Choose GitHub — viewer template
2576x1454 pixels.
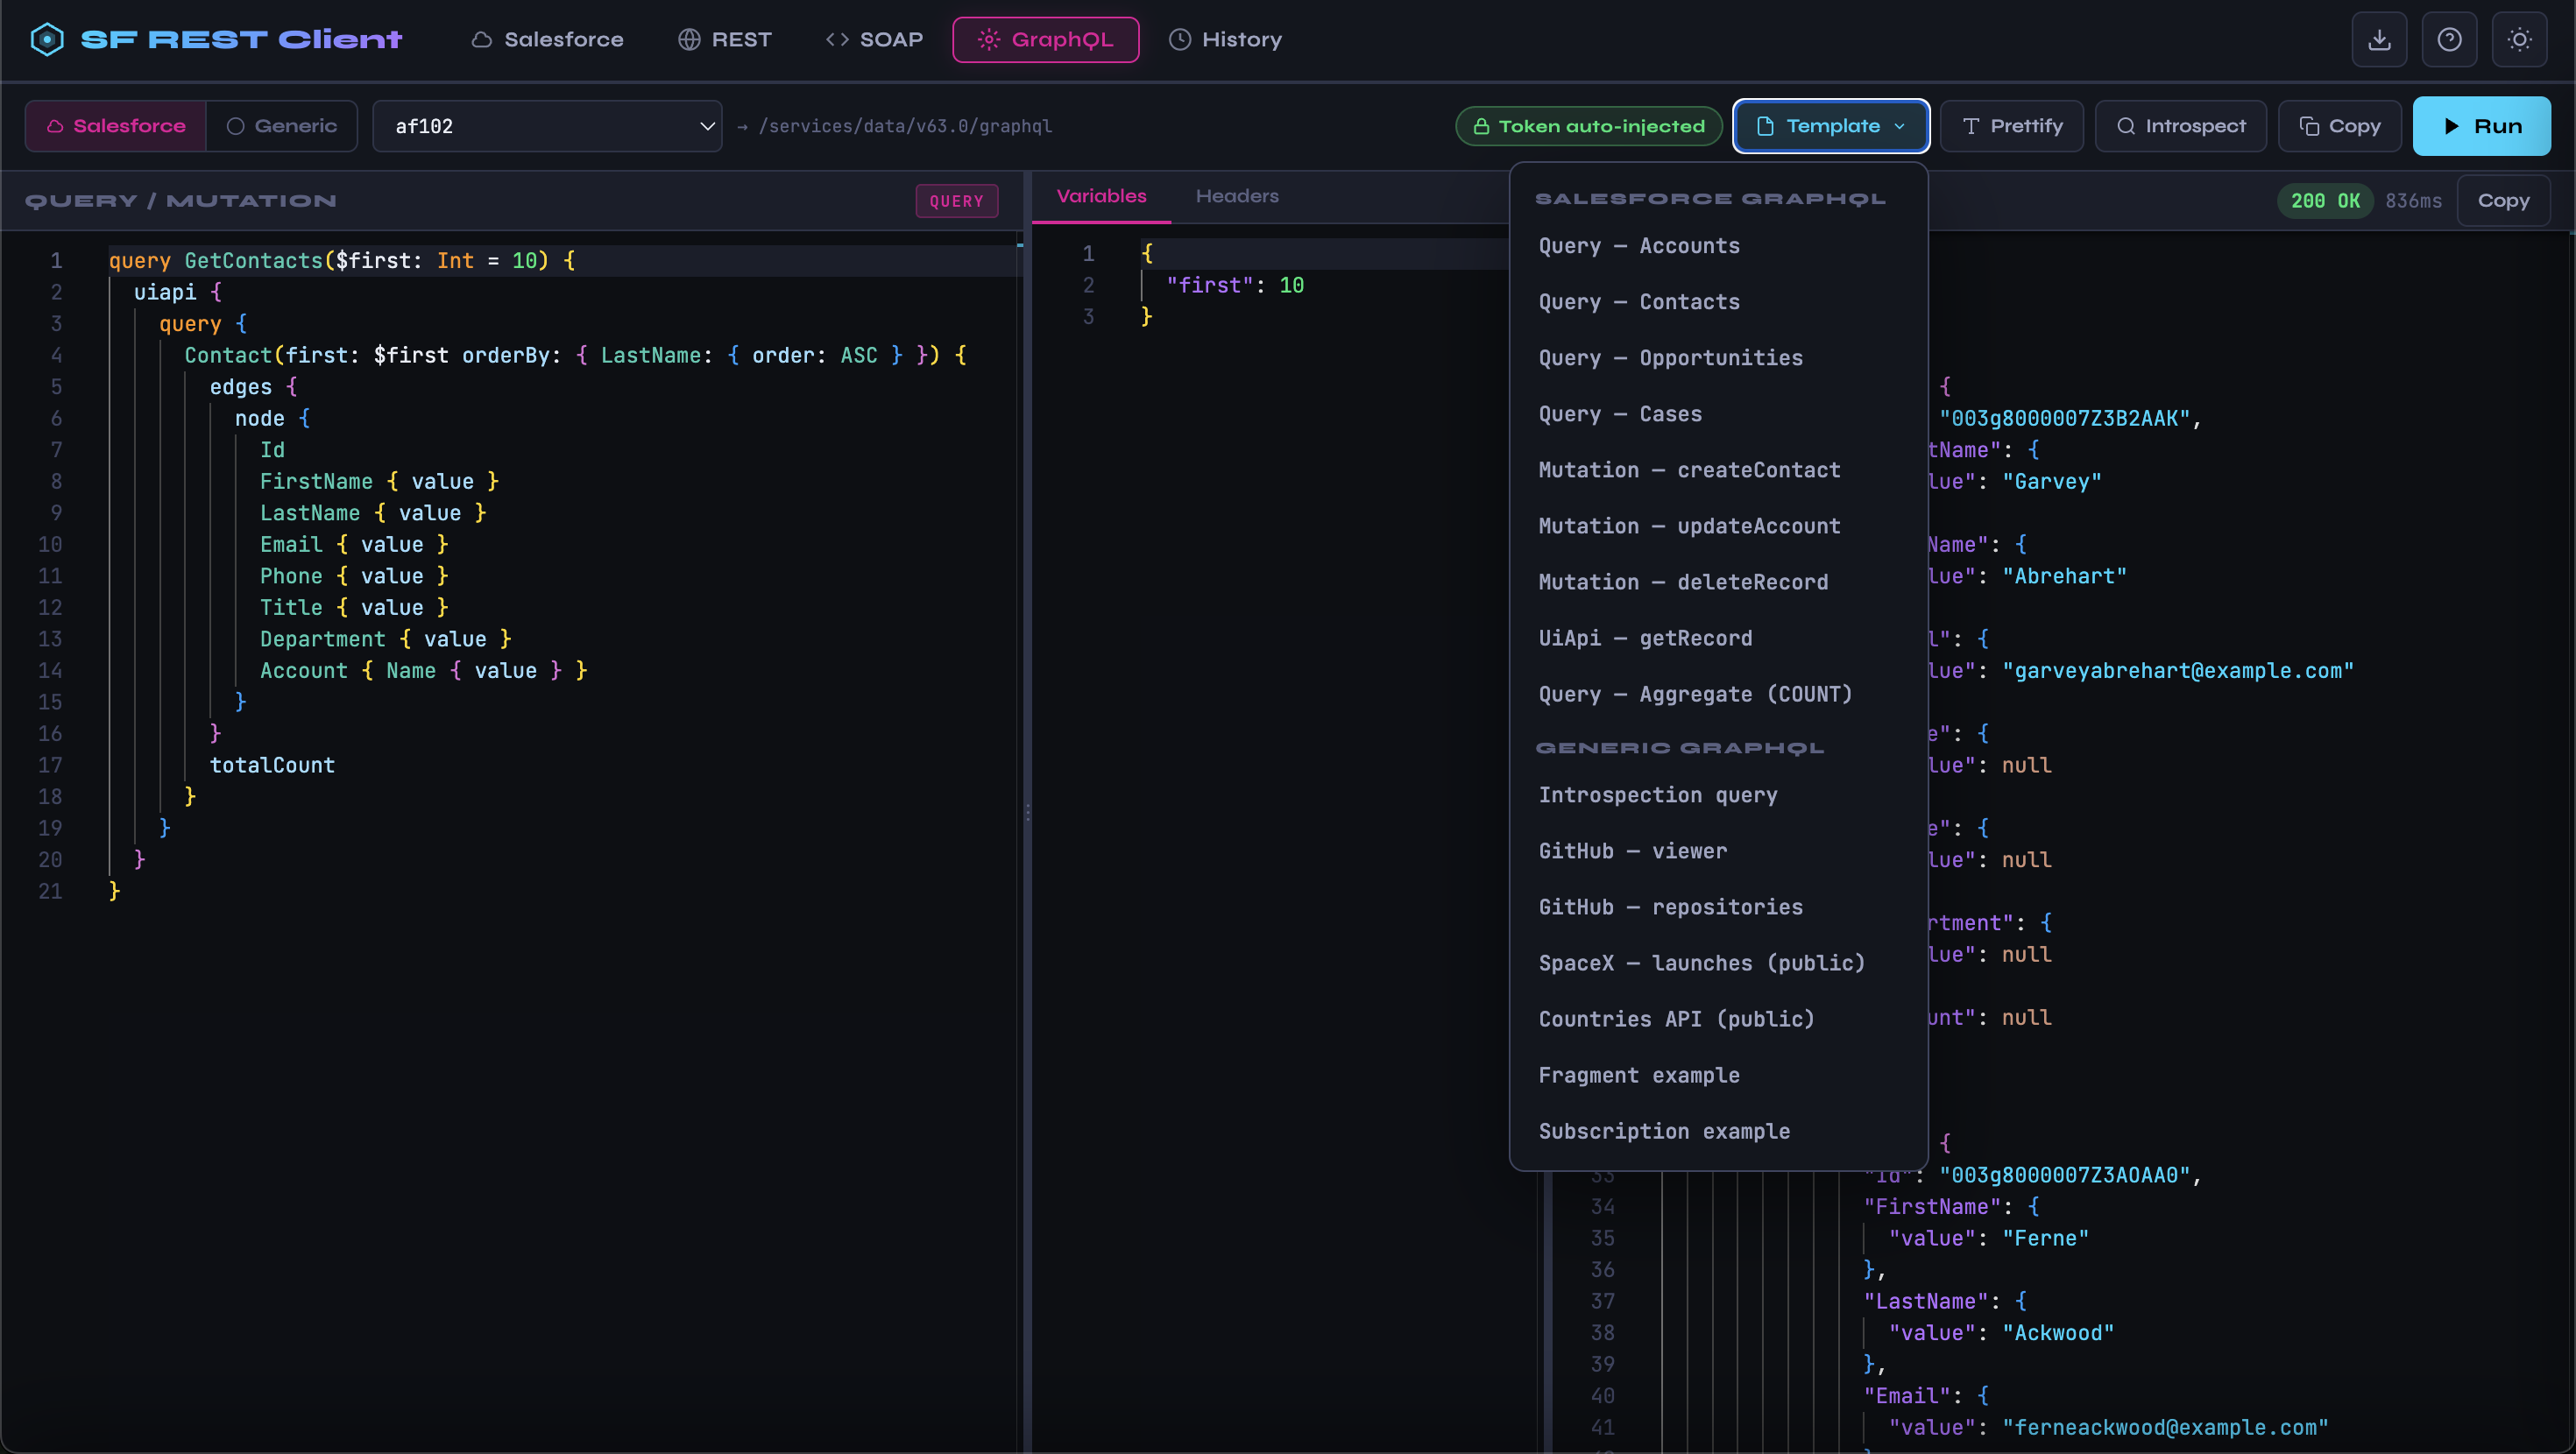1718,851
